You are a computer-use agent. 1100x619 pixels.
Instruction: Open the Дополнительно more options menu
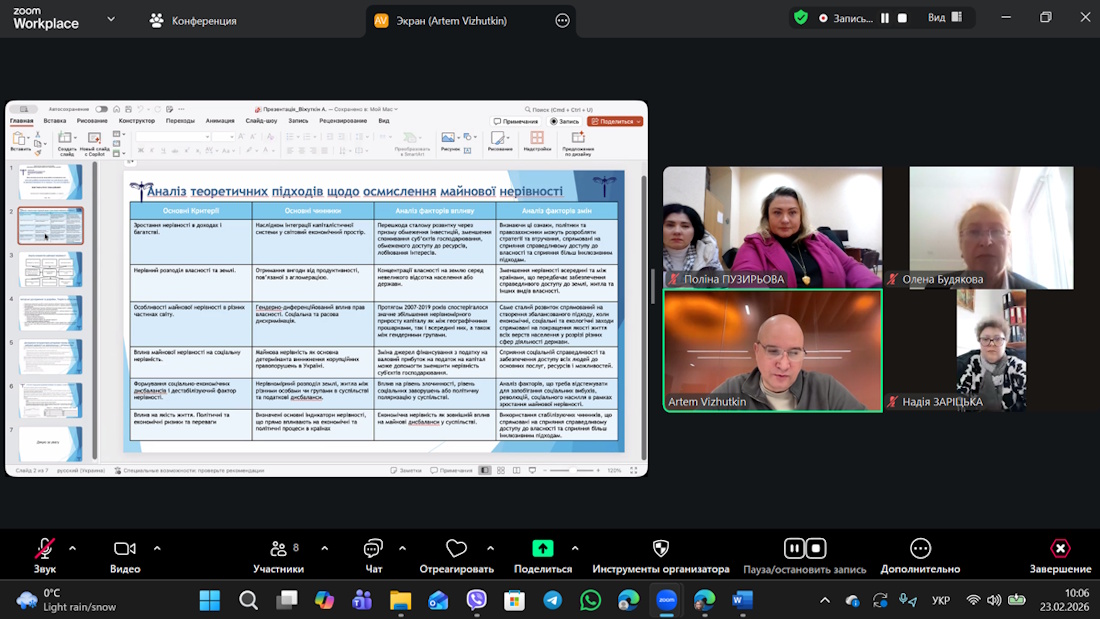click(x=920, y=549)
